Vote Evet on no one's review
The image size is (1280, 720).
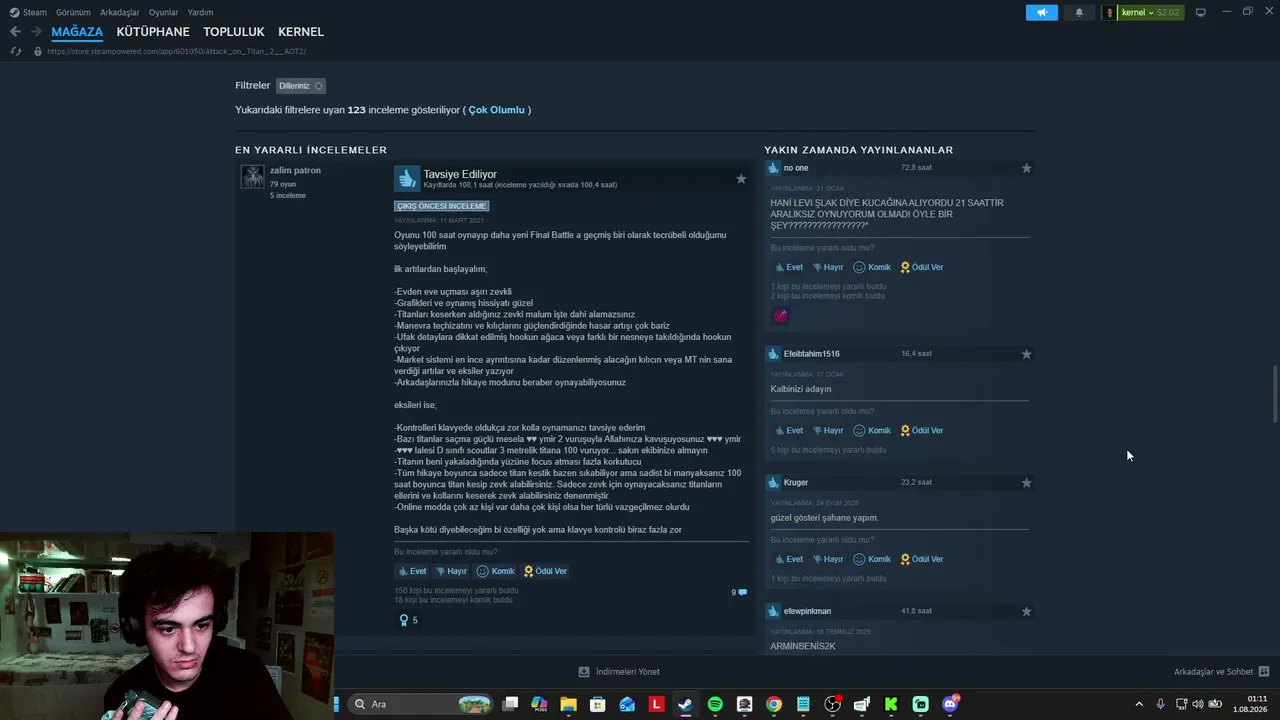789,268
